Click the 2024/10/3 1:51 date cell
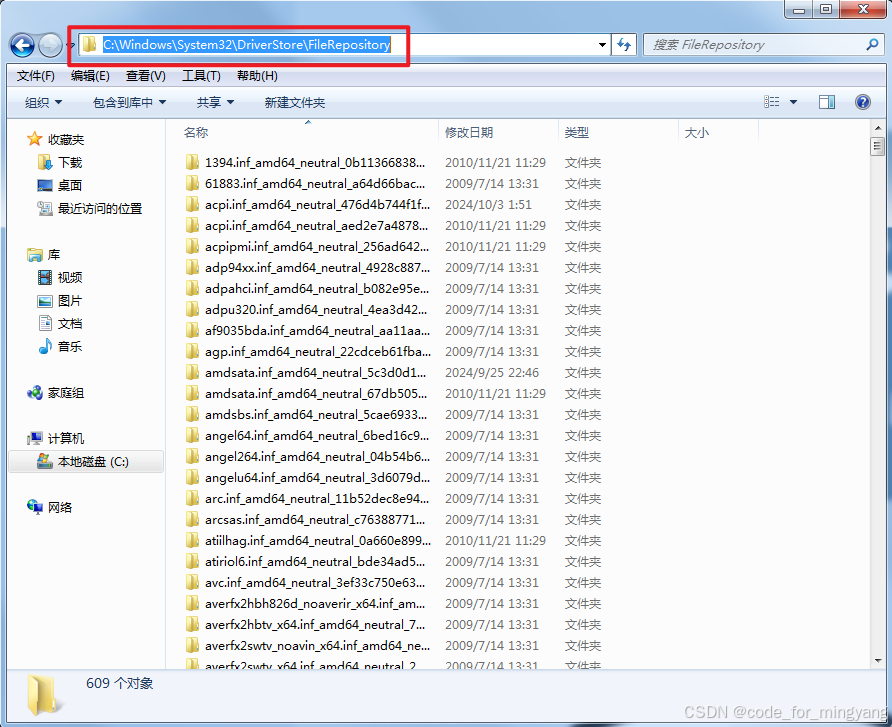 point(488,205)
